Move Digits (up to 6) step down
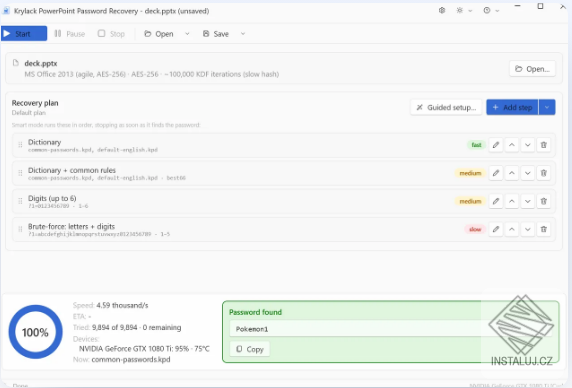 coord(527,201)
